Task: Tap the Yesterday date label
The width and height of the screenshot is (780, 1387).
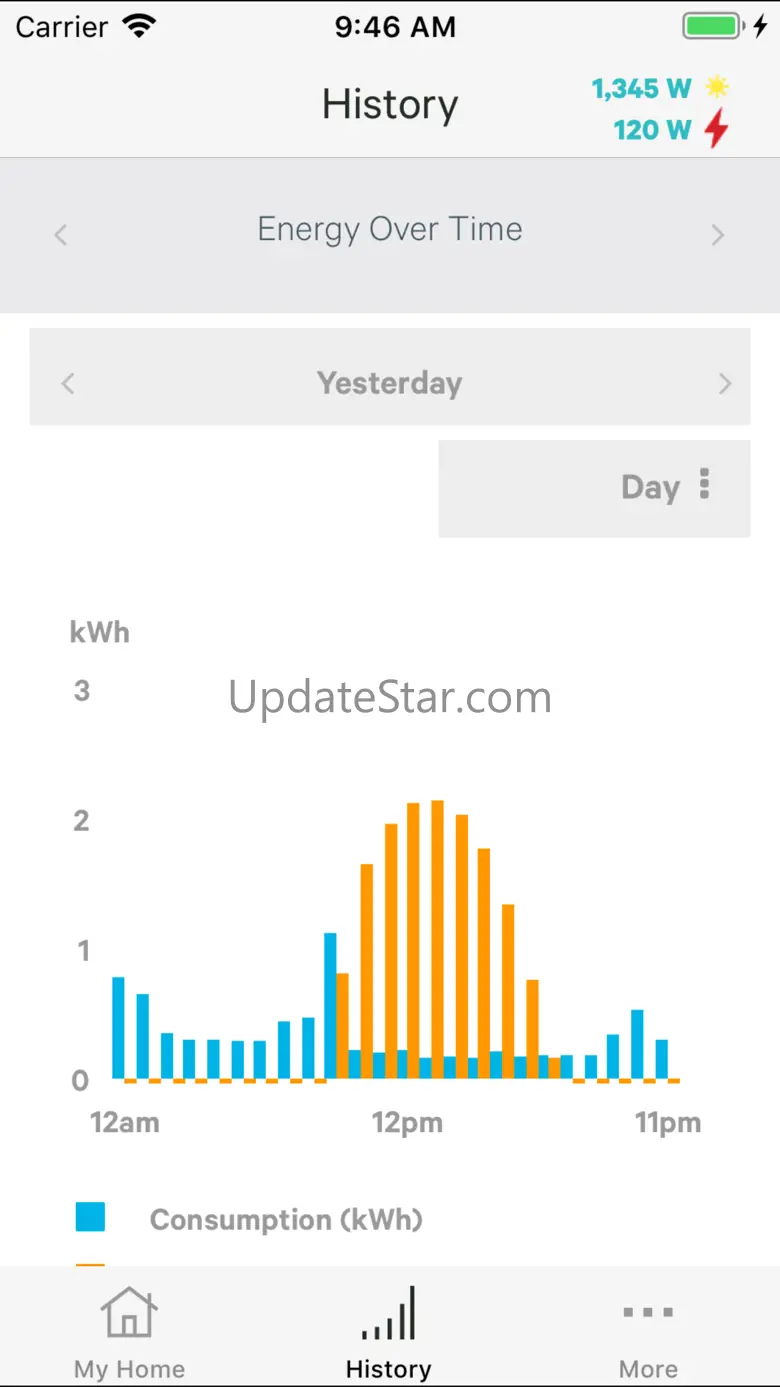Action: click(x=390, y=383)
